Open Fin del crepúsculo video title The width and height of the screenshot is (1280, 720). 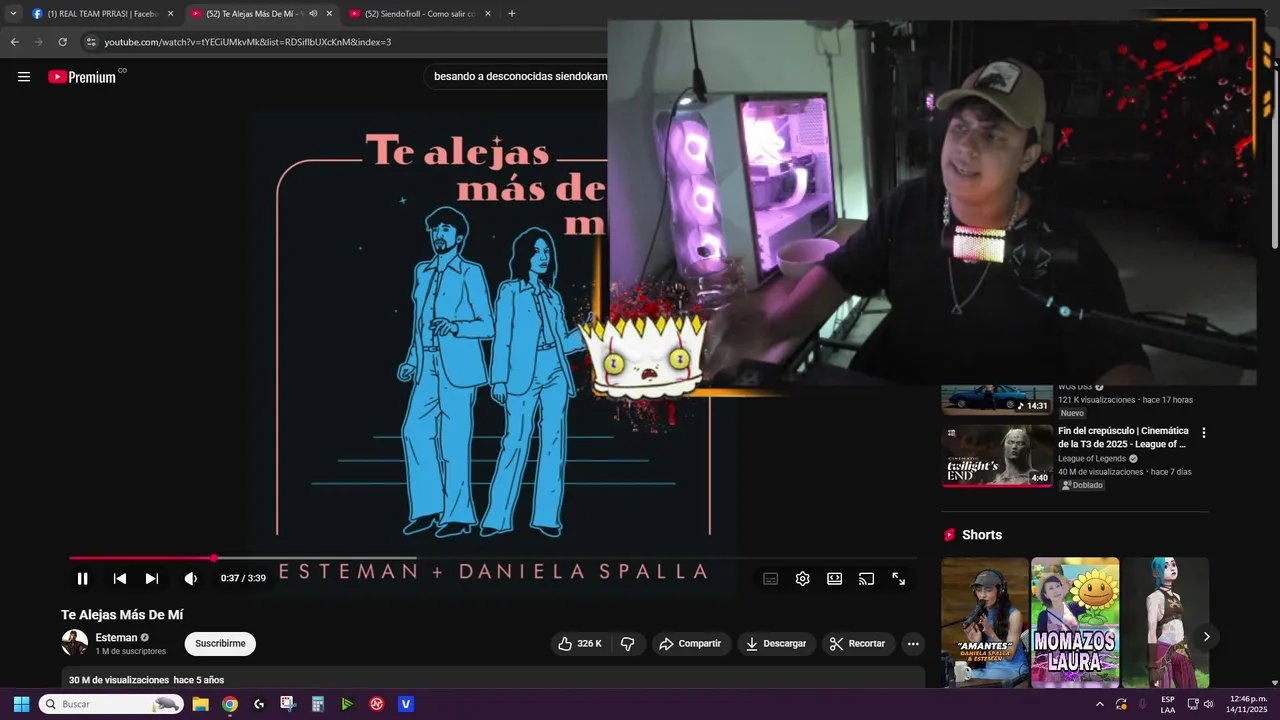coord(1123,437)
